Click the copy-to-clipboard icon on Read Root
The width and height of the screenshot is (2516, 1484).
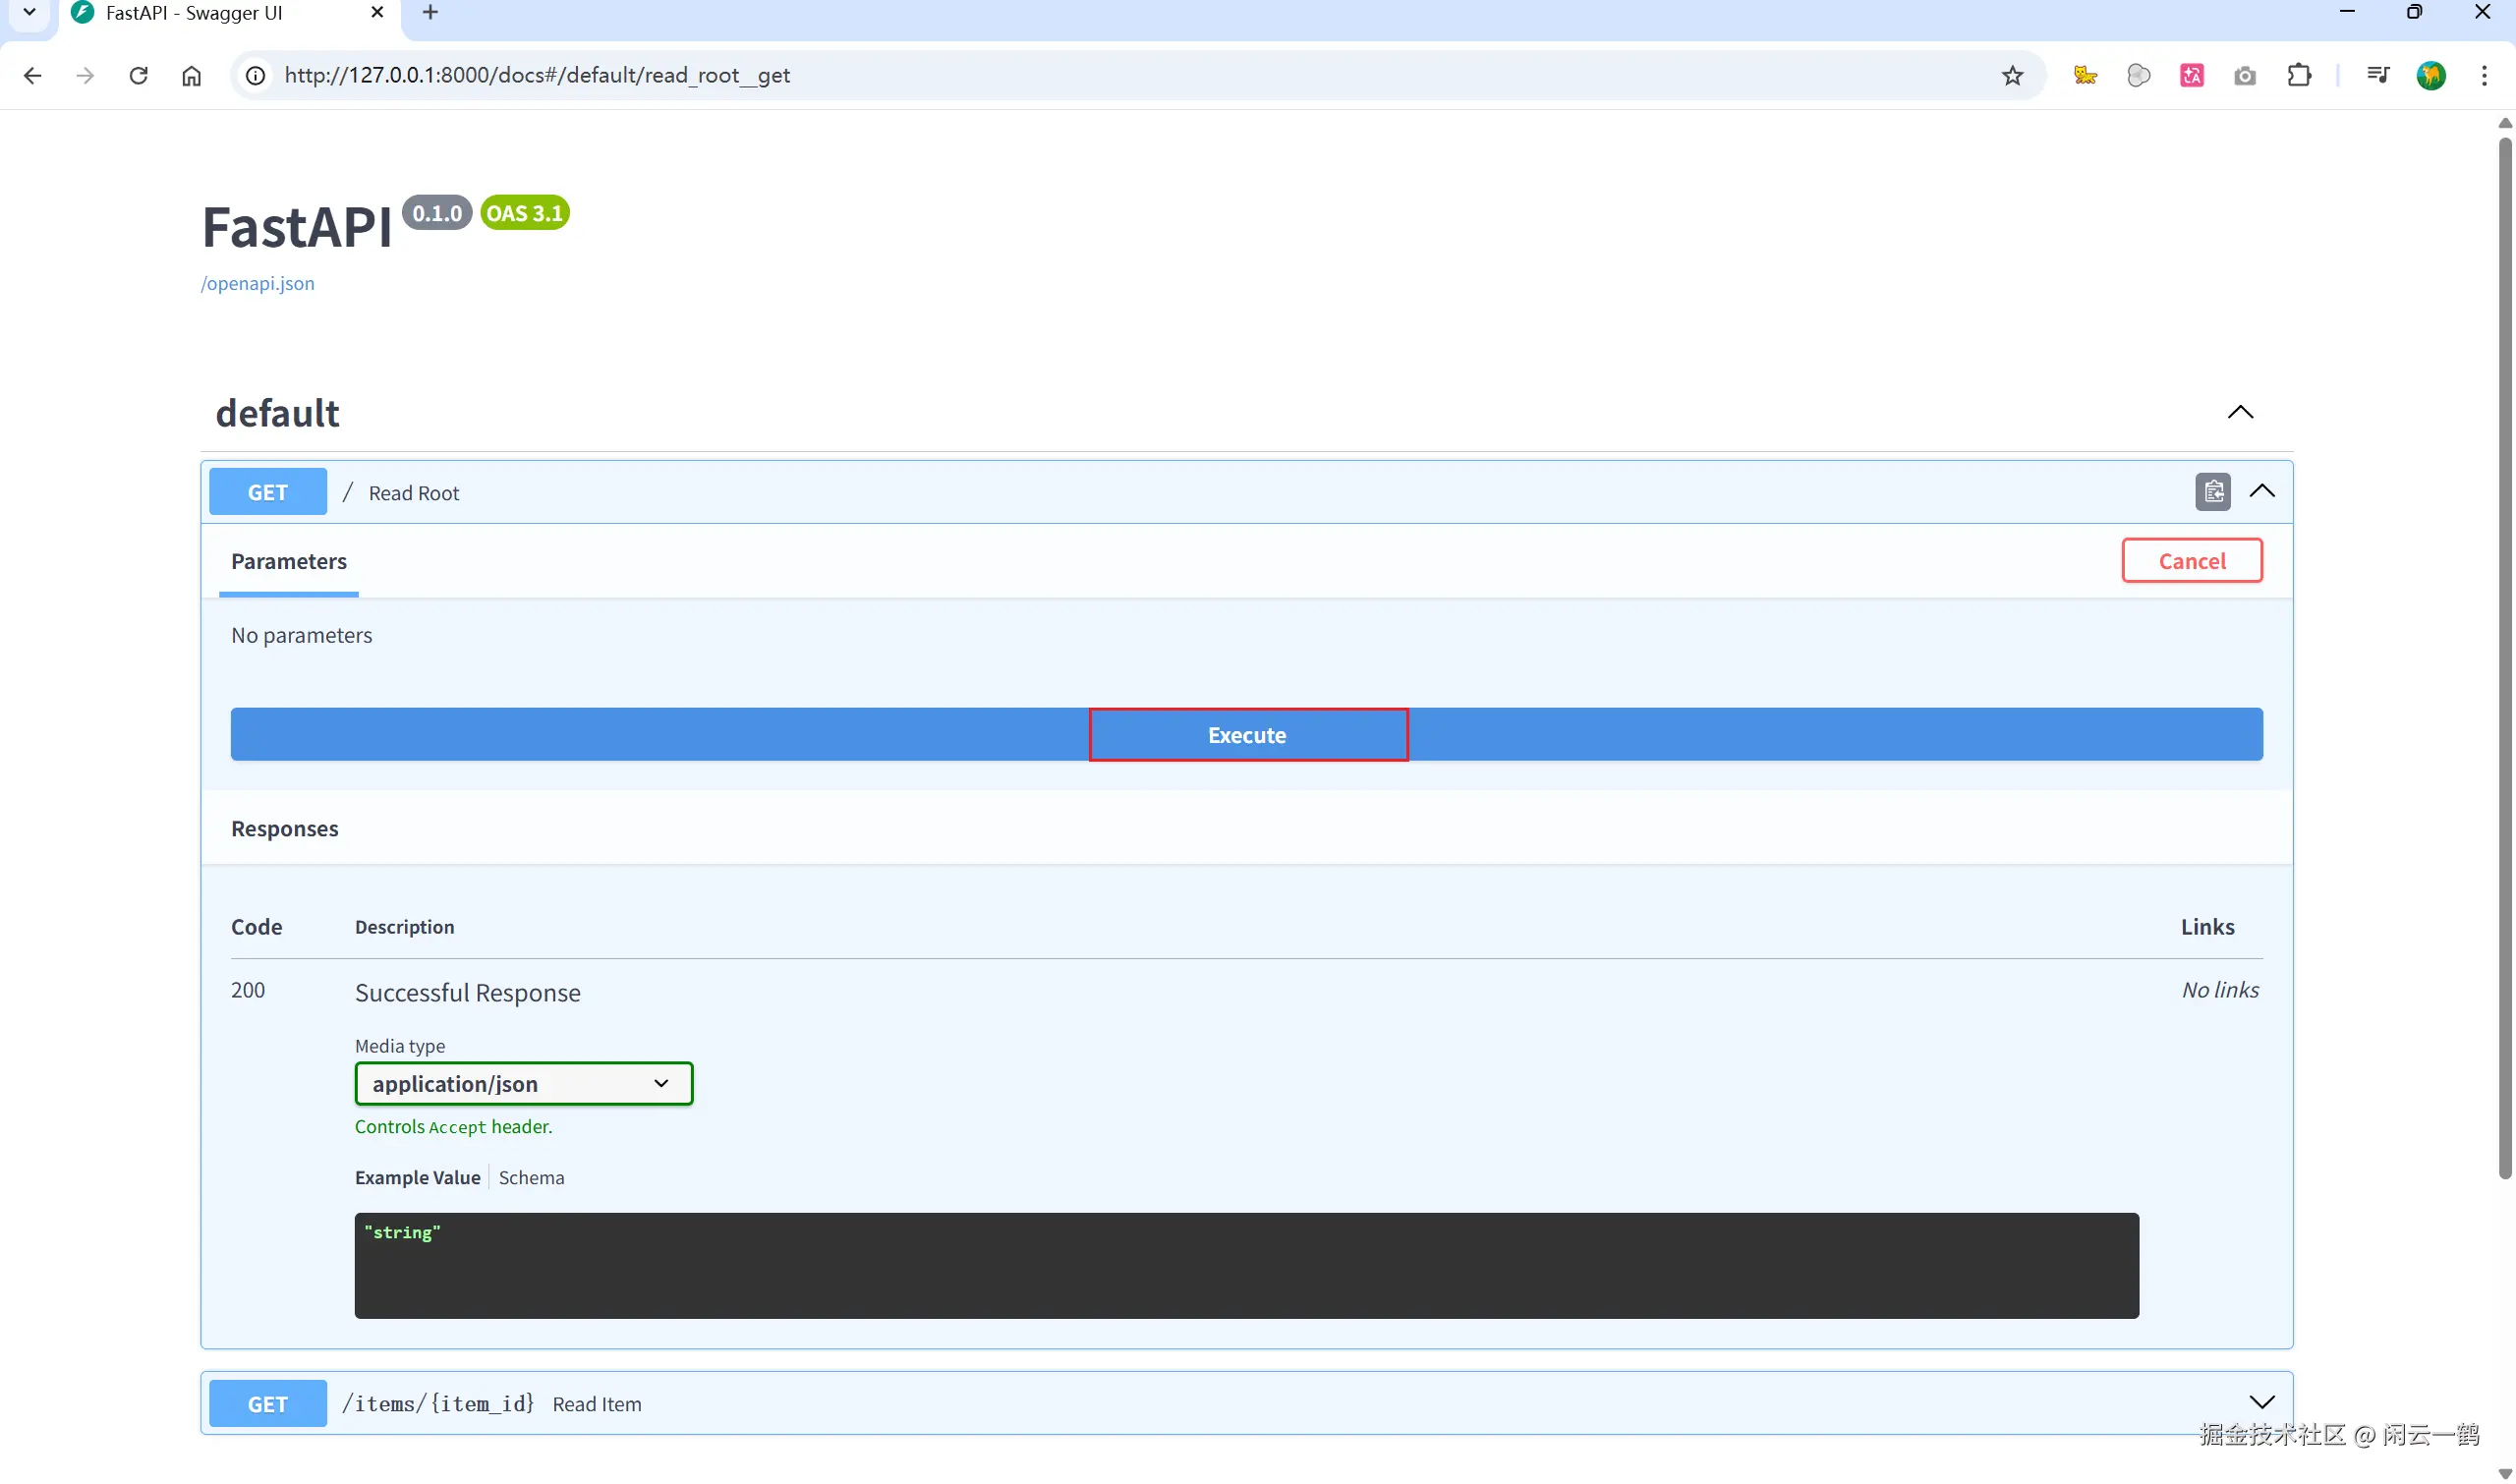pyautogui.click(x=2212, y=492)
